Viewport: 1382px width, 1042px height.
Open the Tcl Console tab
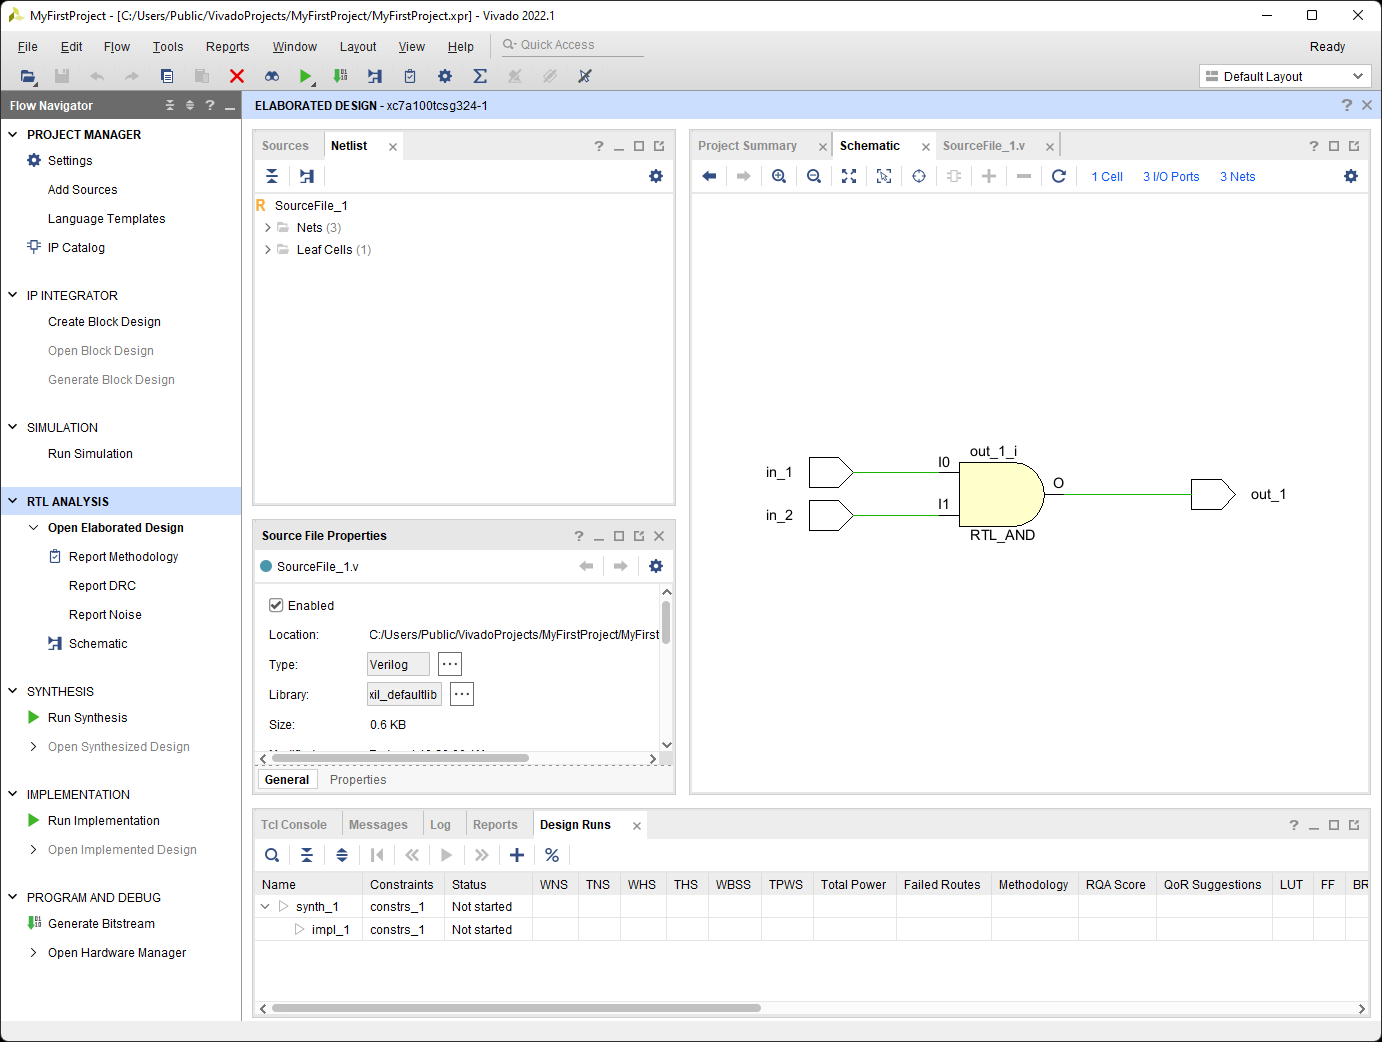[x=294, y=825]
